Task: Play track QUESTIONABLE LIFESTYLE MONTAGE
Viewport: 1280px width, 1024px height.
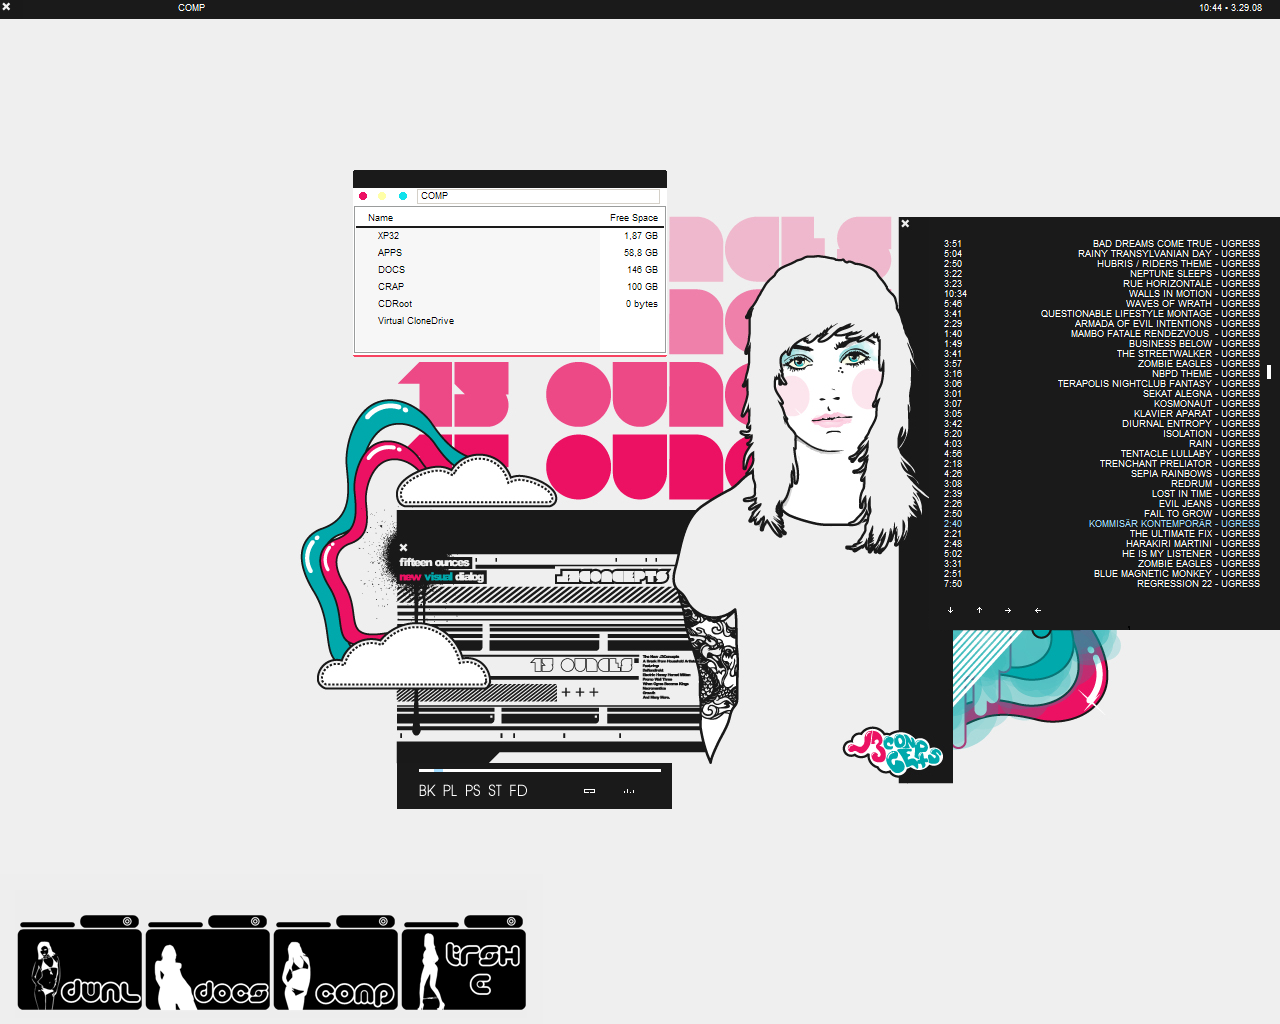Action: [x=1150, y=314]
